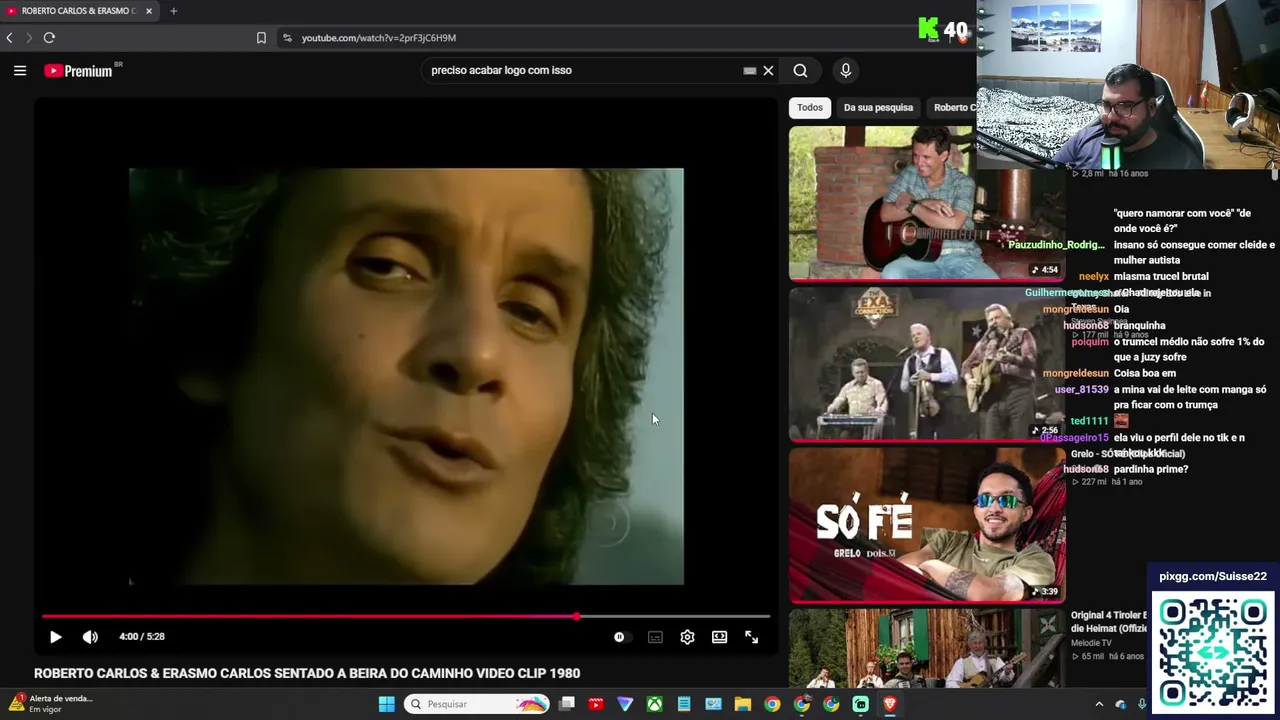Screen dimensions: 1280x720
Task: Clear the YouTube search query
Action: (768, 70)
